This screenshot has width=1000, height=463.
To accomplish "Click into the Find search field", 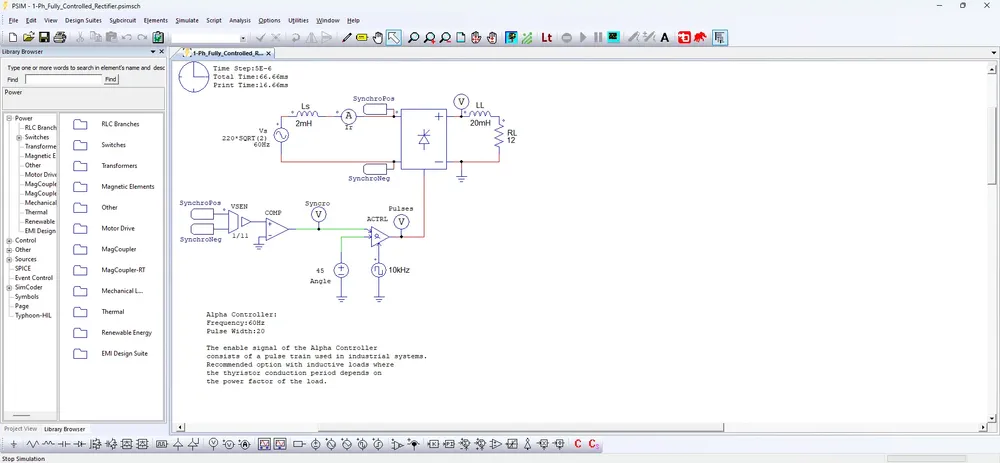I will [x=63, y=79].
